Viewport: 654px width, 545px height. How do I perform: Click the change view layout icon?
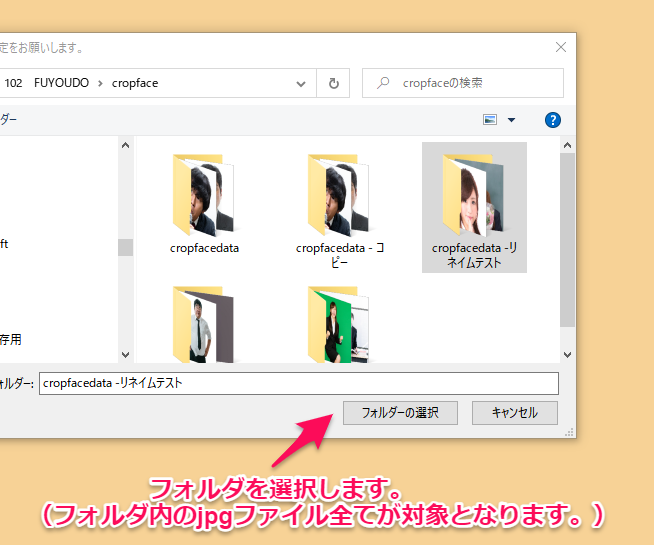coord(490,120)
